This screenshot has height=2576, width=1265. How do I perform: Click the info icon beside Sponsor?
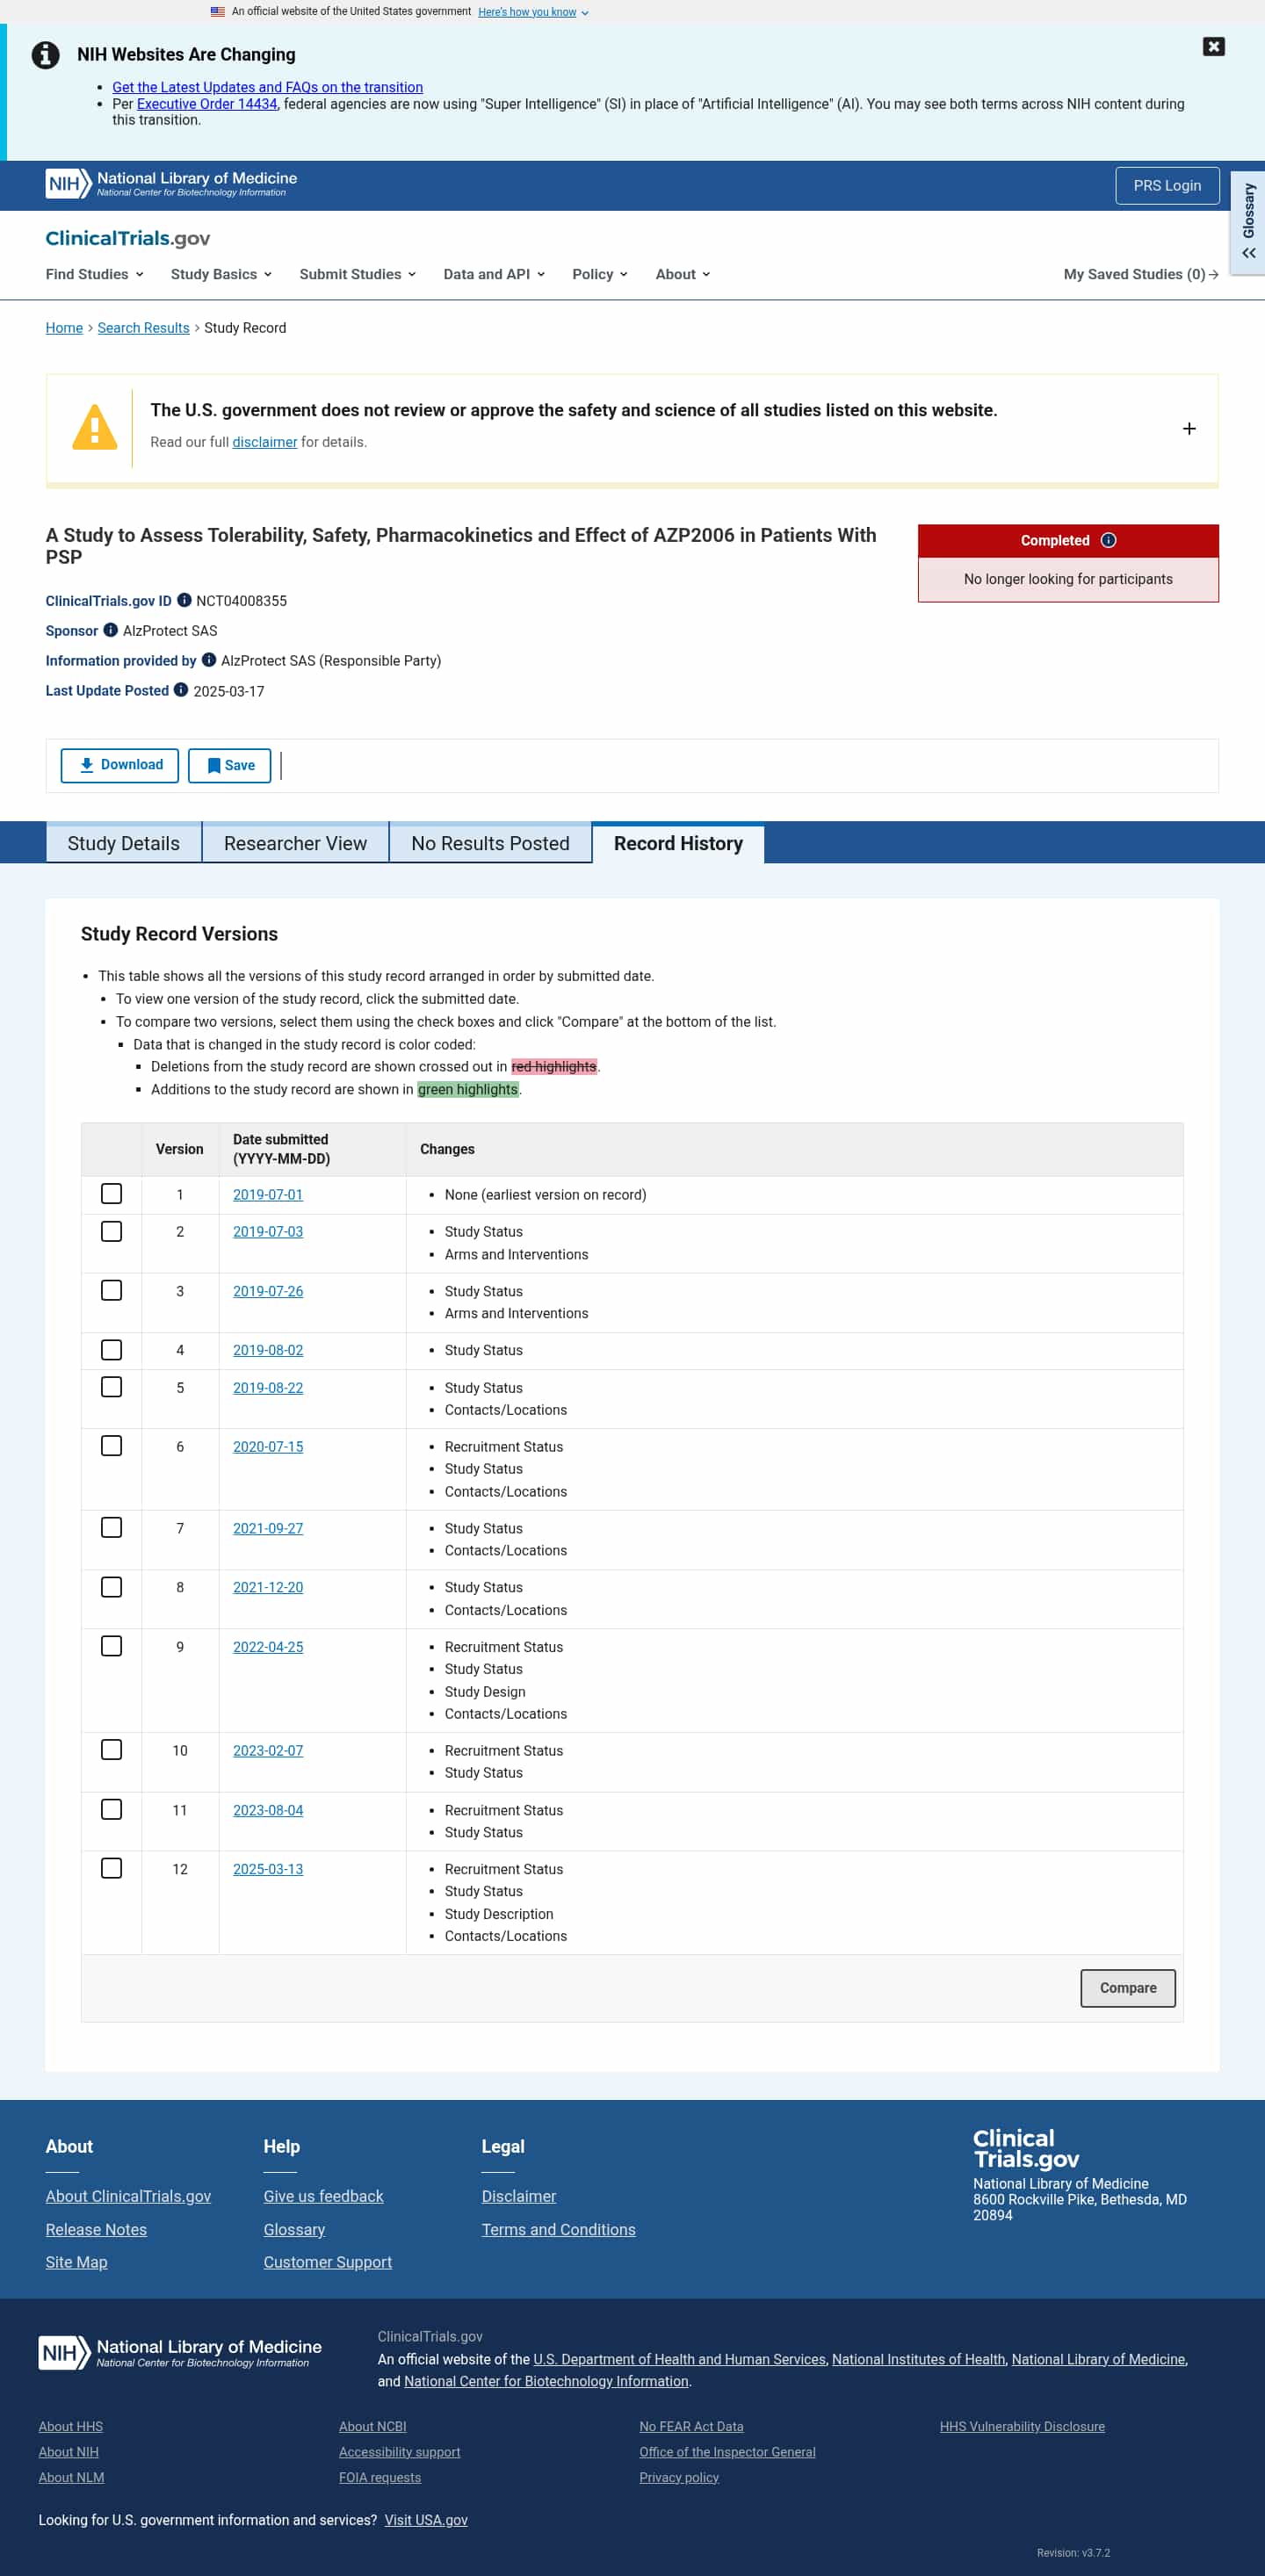pos(111,630)
